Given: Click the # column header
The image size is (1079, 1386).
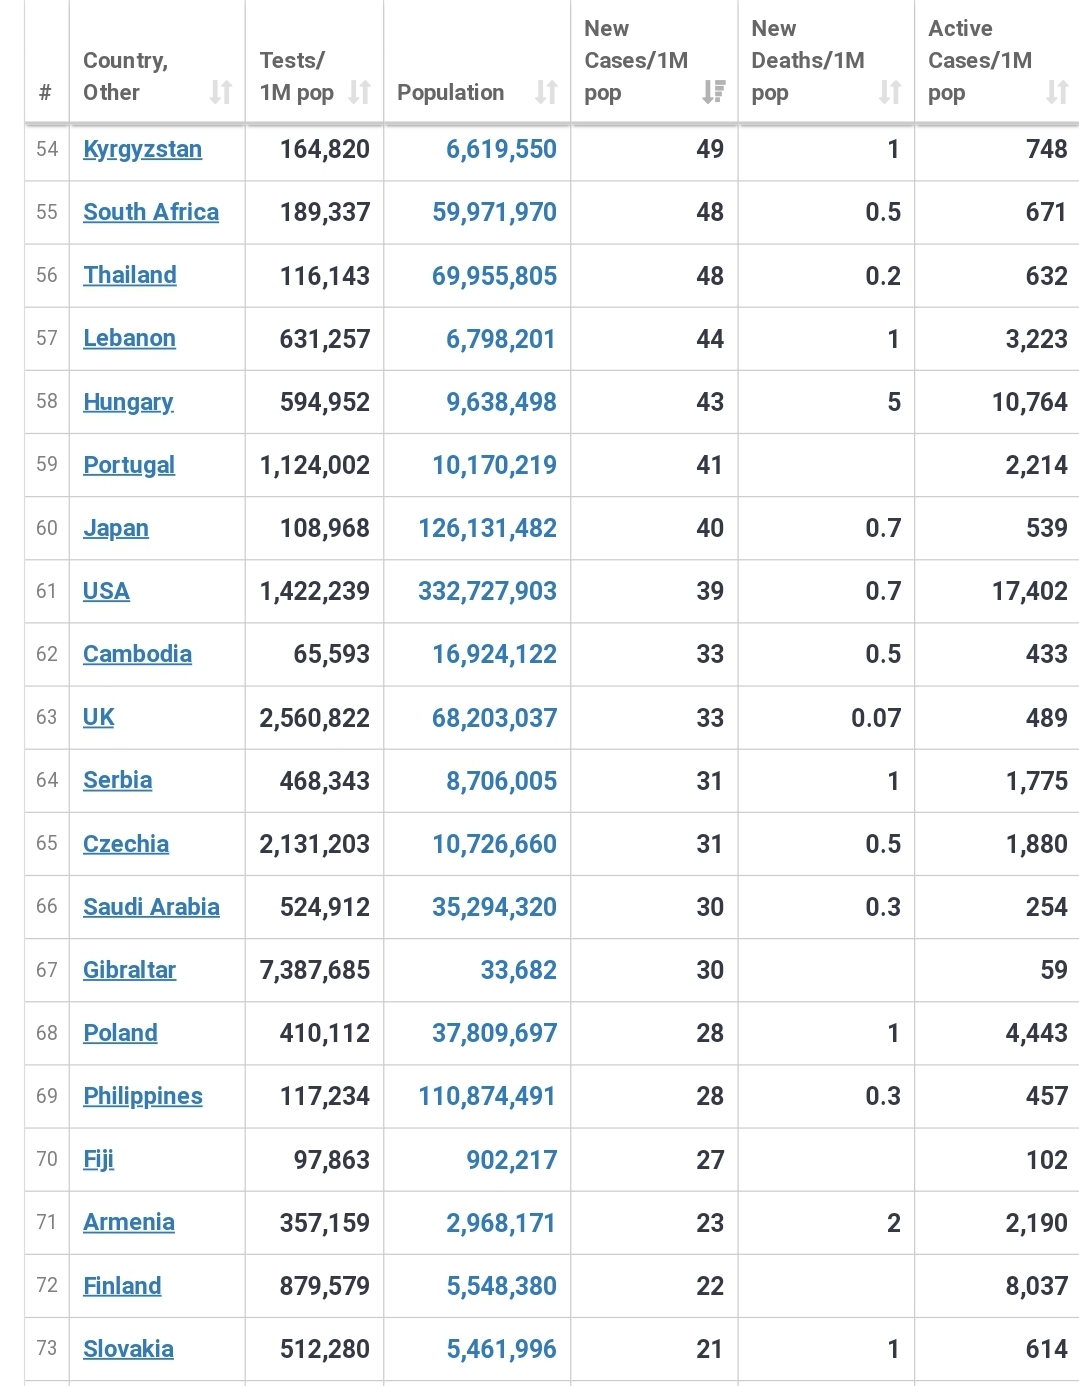Looking at the screenshot, I should pyautogui.click(x=45, y=93).
